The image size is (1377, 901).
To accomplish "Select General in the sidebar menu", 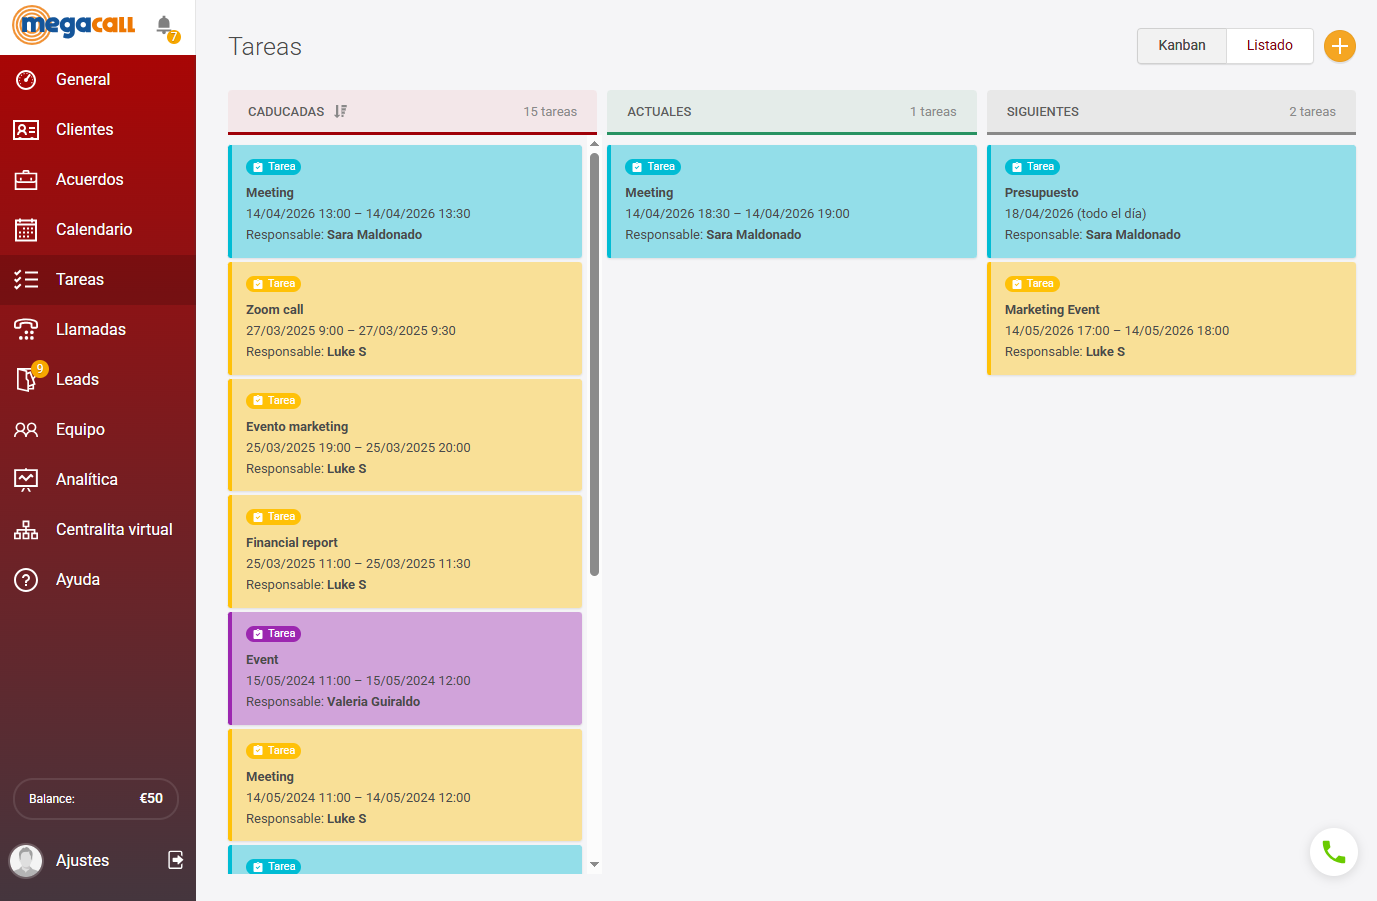I will 26,79.
